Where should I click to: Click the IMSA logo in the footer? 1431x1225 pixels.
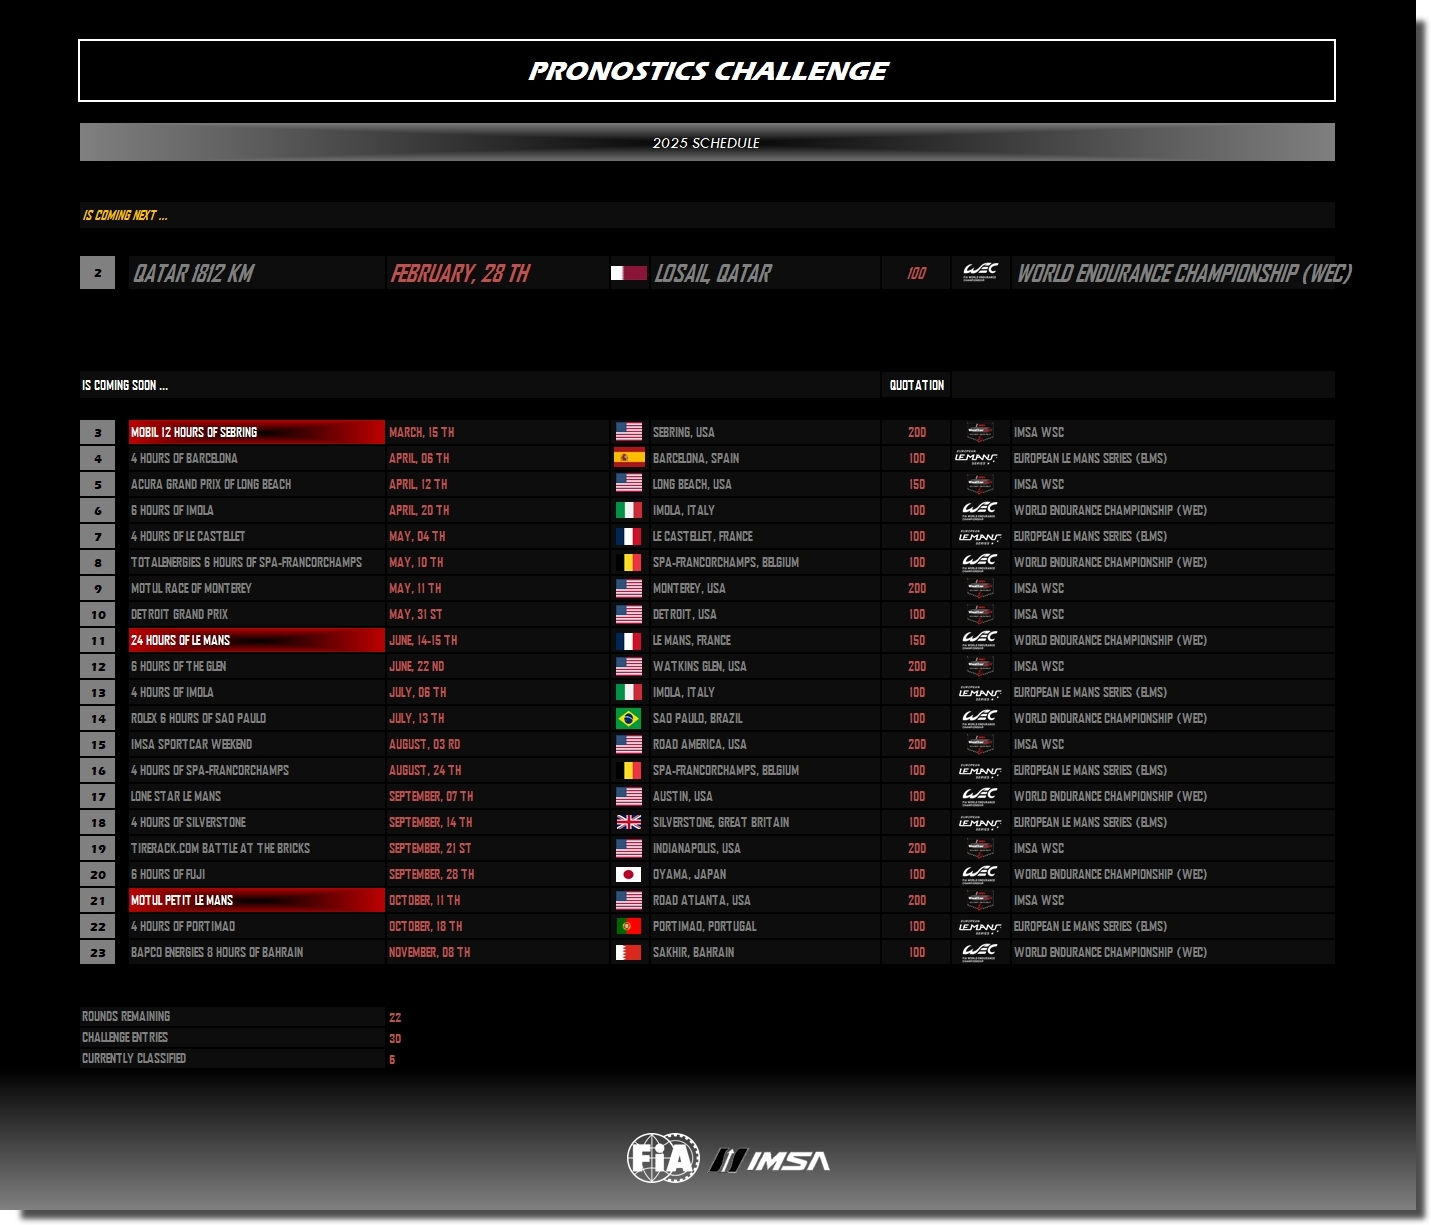pyautogui.click(x=770, y=1160)
